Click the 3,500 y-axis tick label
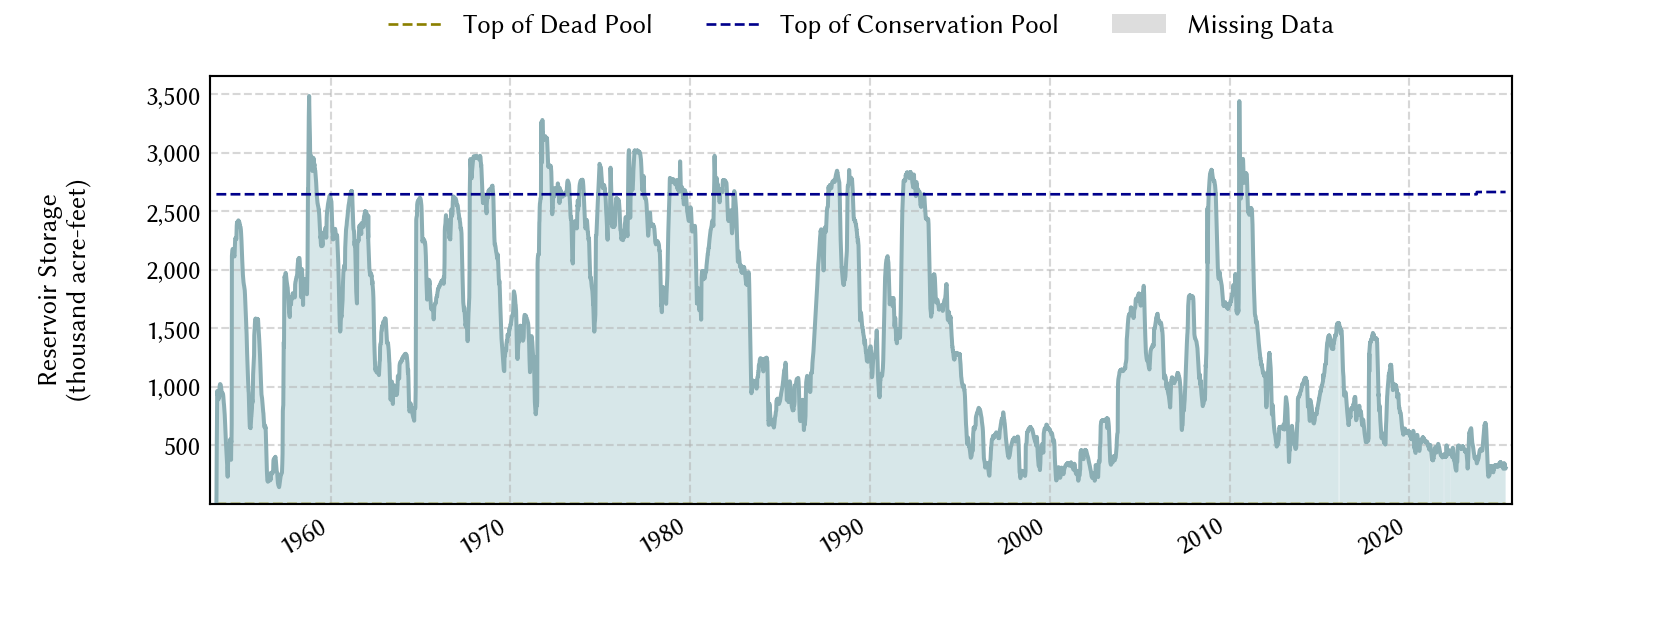 tap(174, 97)
